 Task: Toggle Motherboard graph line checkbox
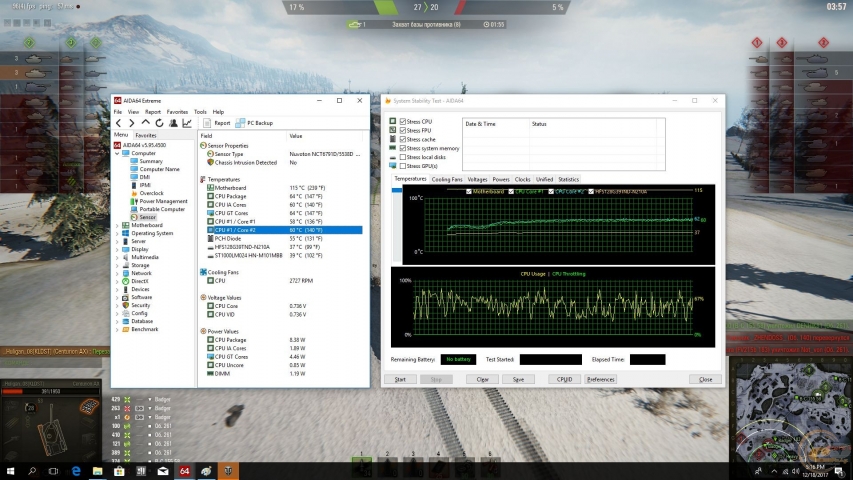click(x=469, y=192)
